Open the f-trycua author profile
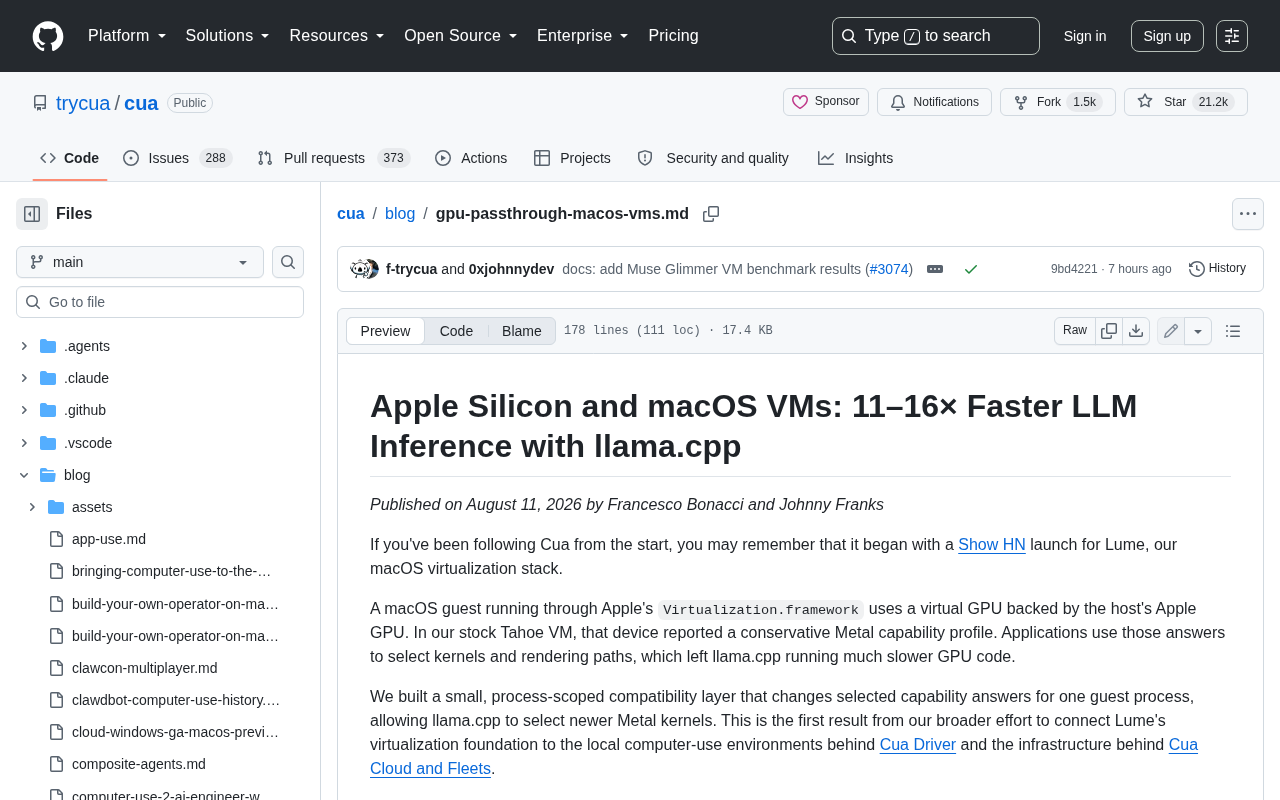This screenshot has width=1280, height=800. tap(412, 269)
